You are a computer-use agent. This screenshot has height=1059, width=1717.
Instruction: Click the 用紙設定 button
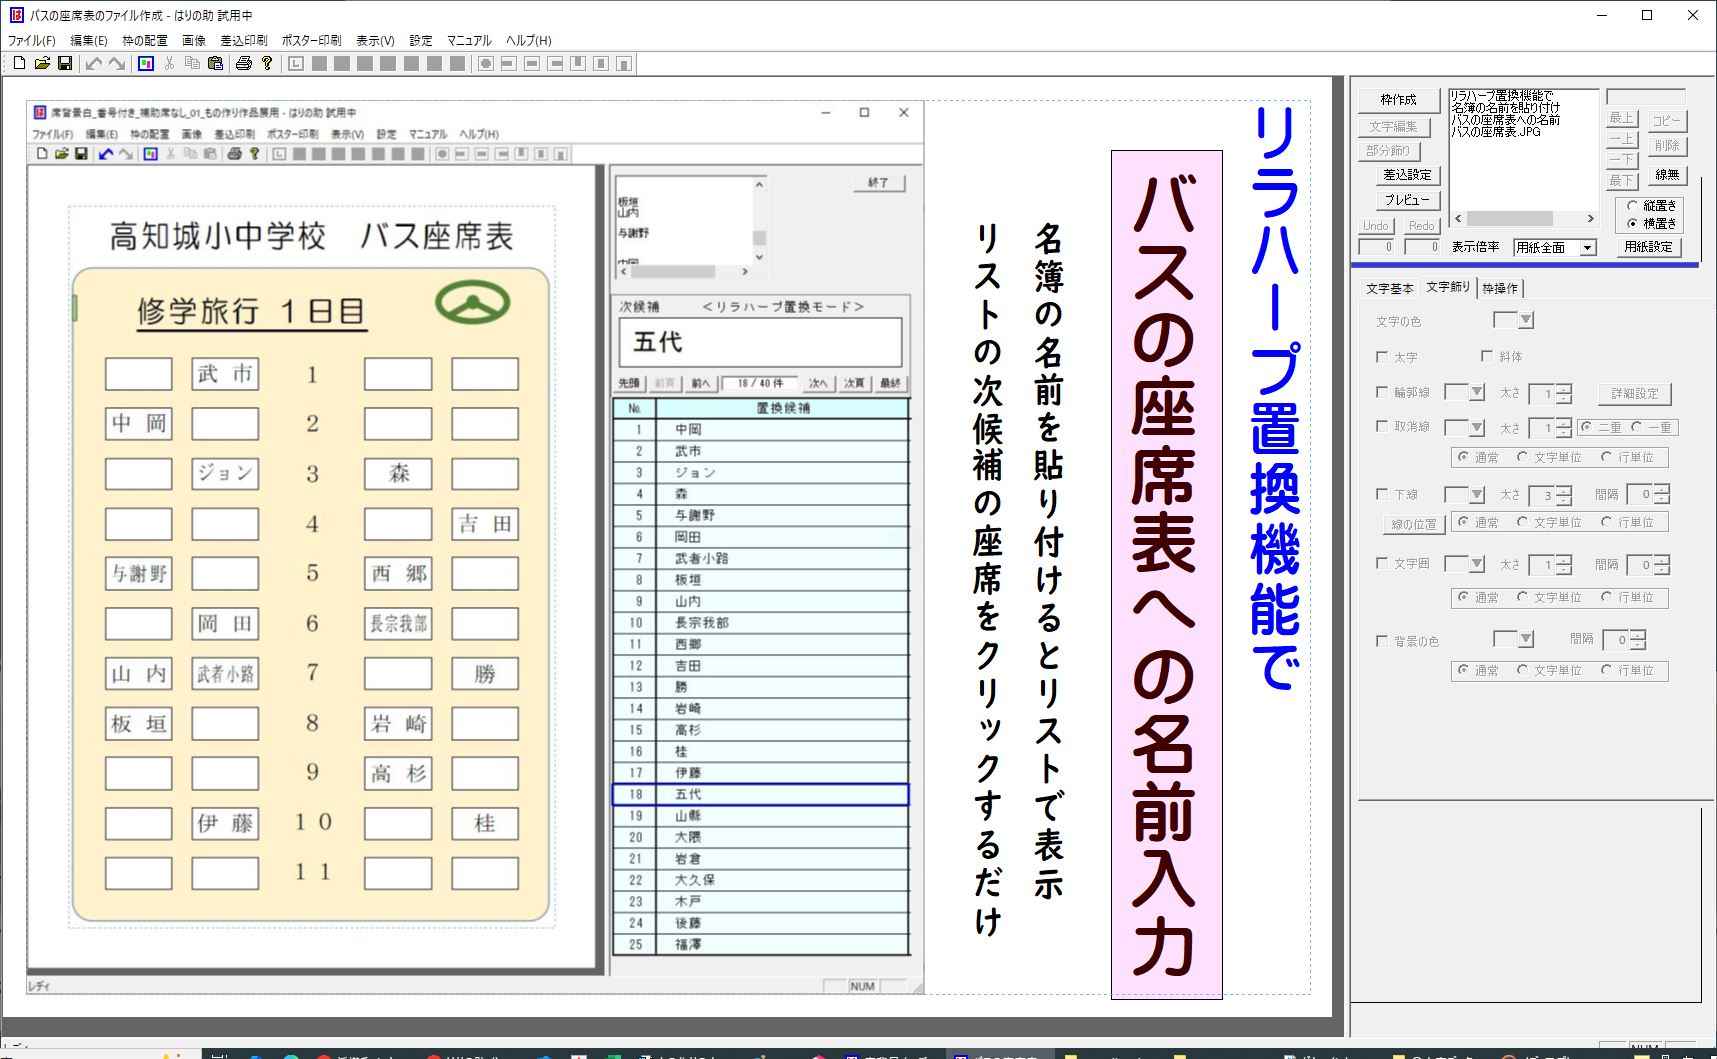1648,247
